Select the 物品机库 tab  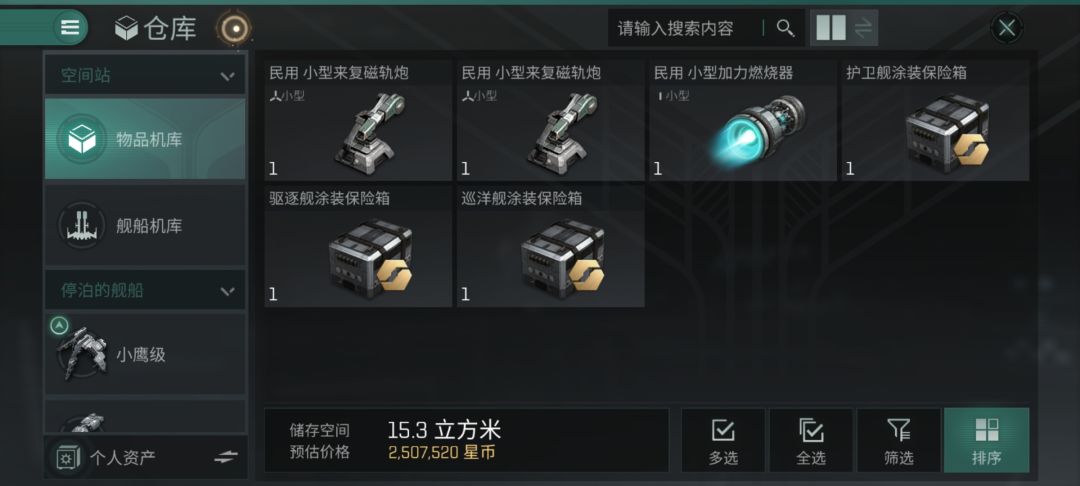[x=145, y=139]
